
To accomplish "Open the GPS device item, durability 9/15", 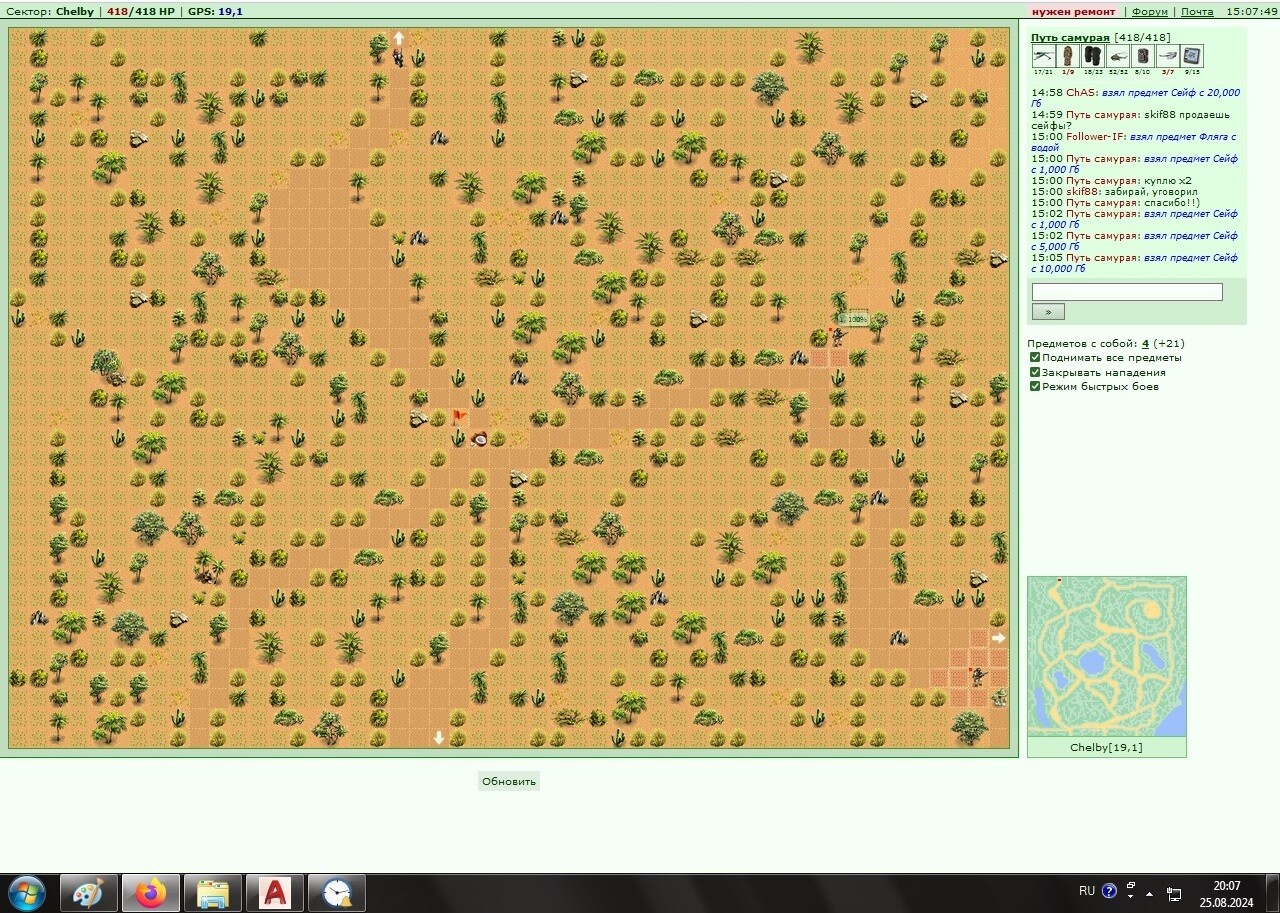I will [1192, 56].
